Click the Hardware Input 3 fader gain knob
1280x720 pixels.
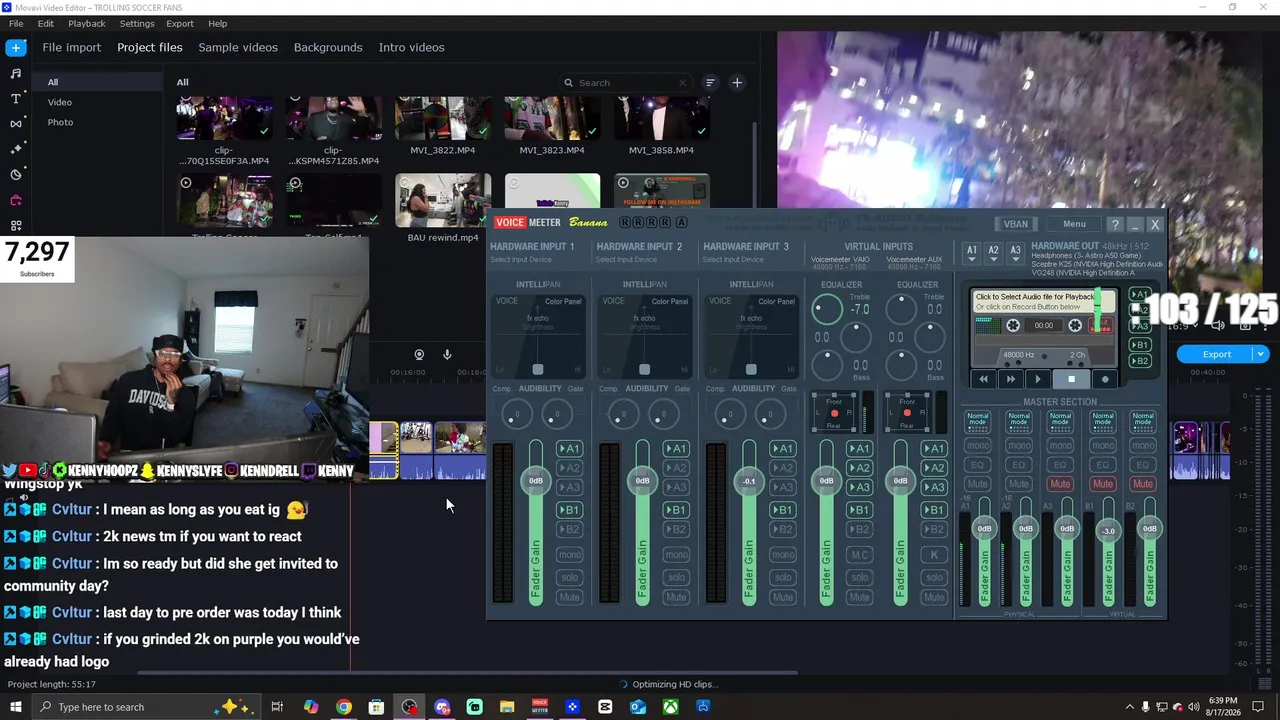[x=749, y=481]
